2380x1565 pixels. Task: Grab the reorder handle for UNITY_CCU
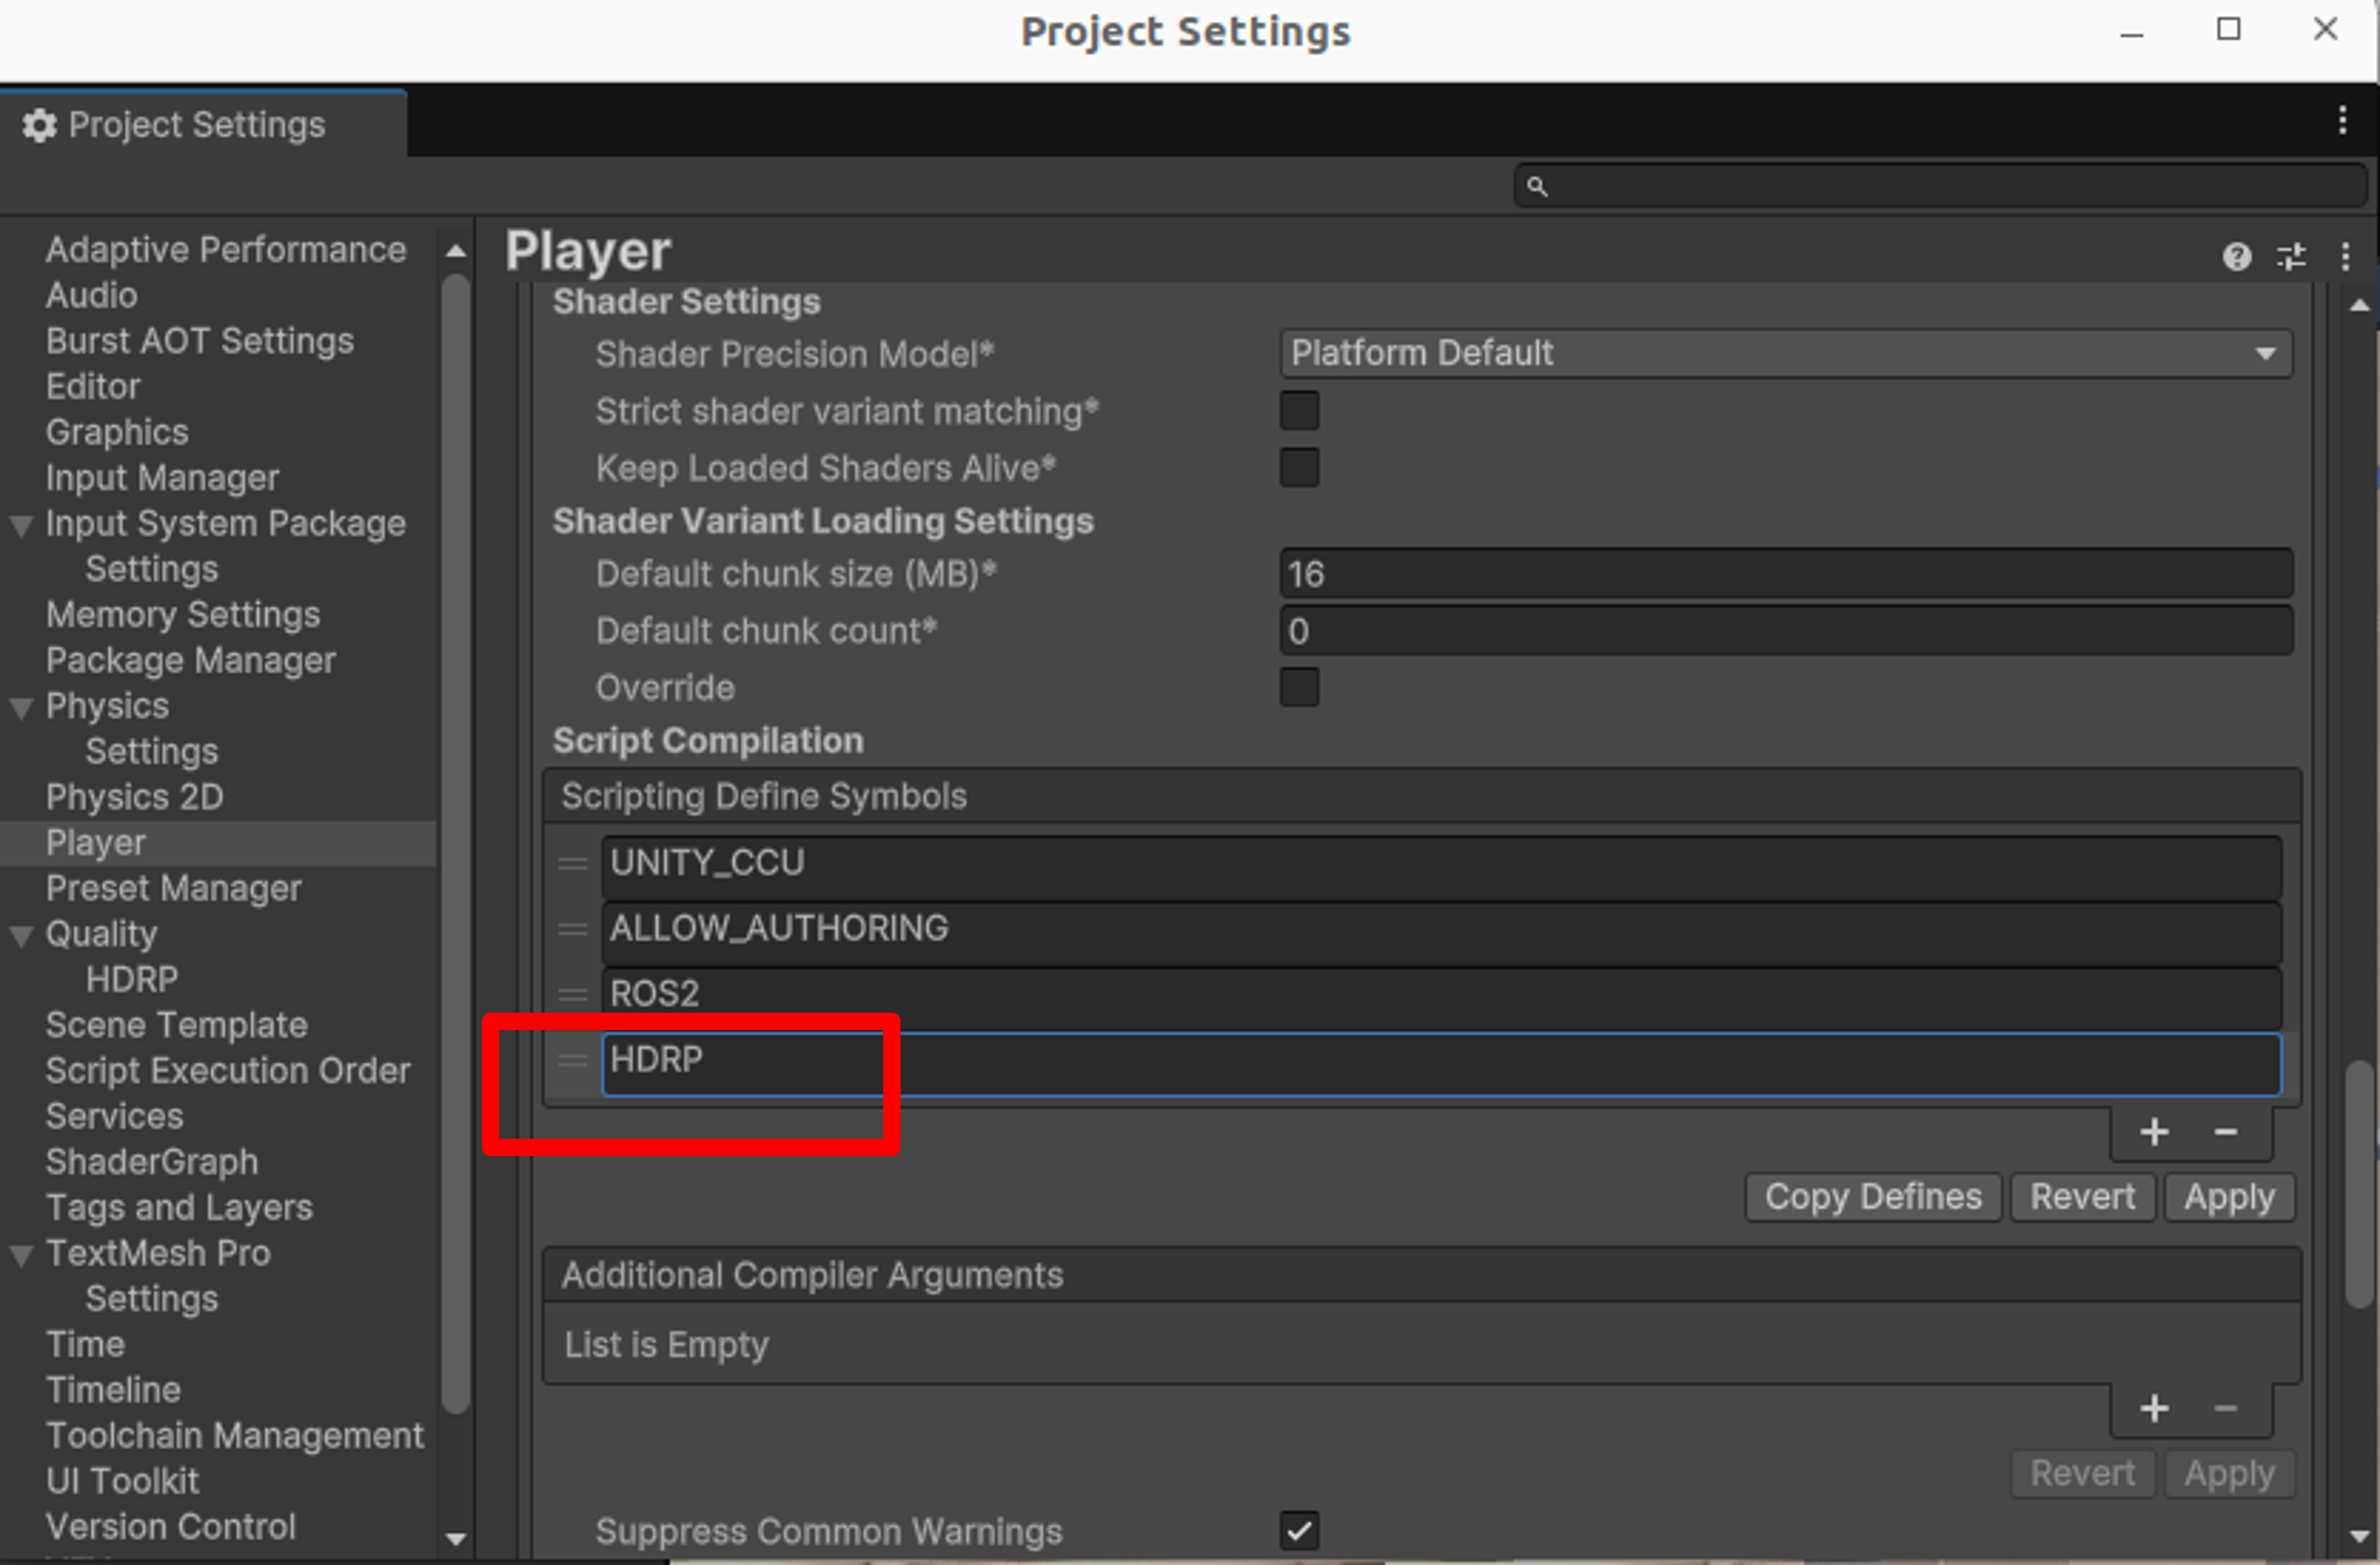572,864
